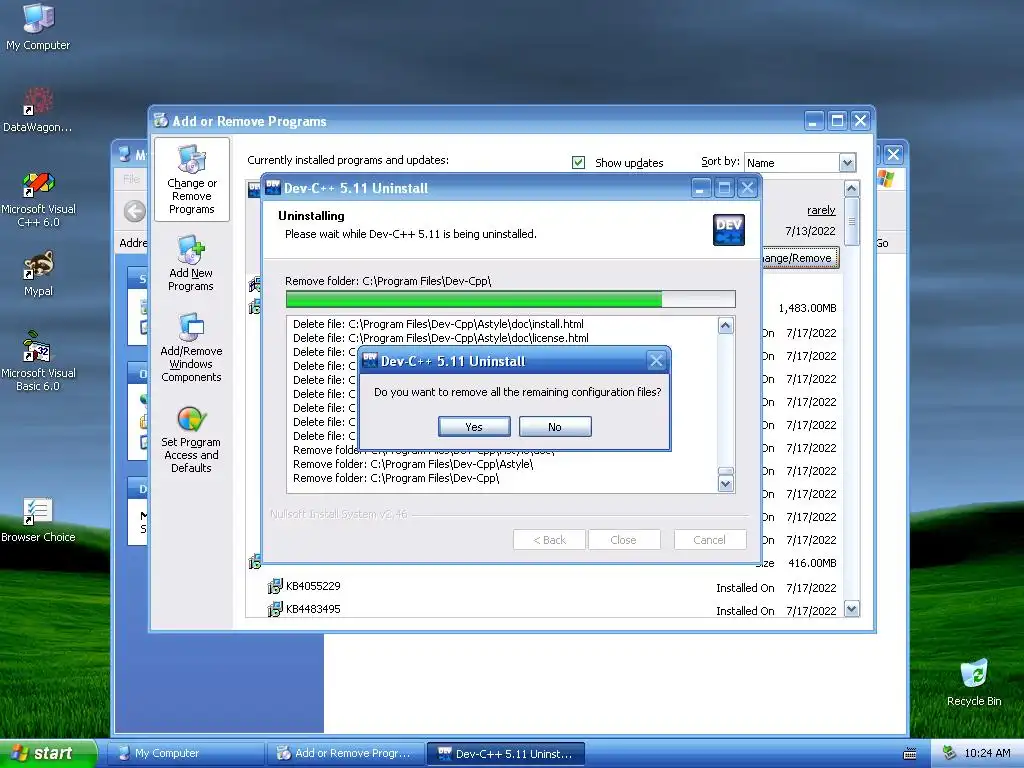Click scroll up arrow of programs list
This screenshot has width=1024, height=768.
pyautogui.click(x=852, y=189)
